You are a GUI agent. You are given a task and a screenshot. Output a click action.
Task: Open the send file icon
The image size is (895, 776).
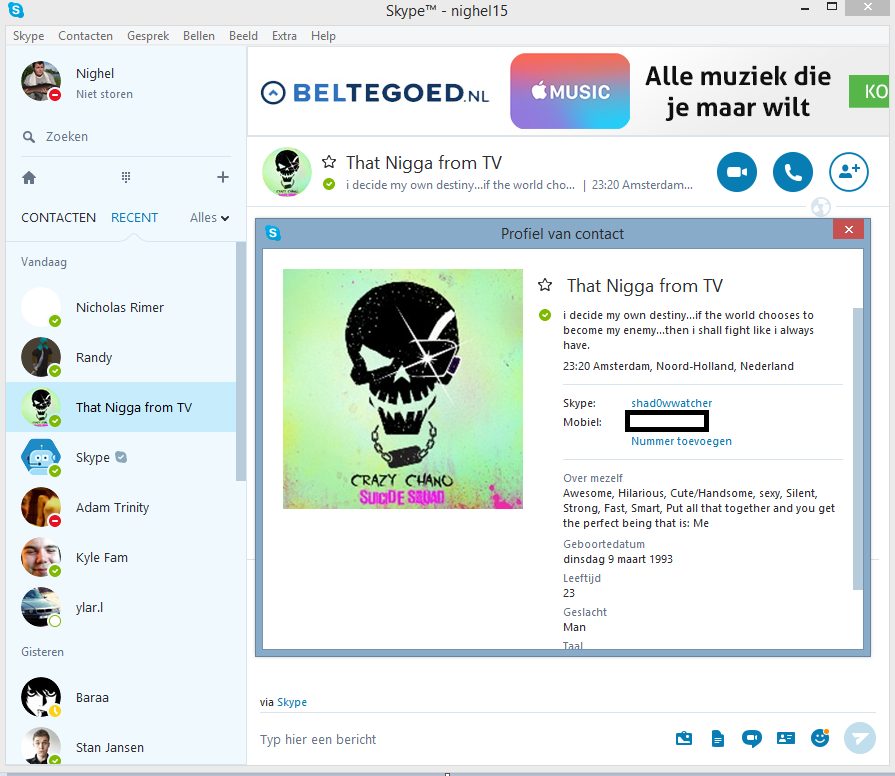(684, 738)
